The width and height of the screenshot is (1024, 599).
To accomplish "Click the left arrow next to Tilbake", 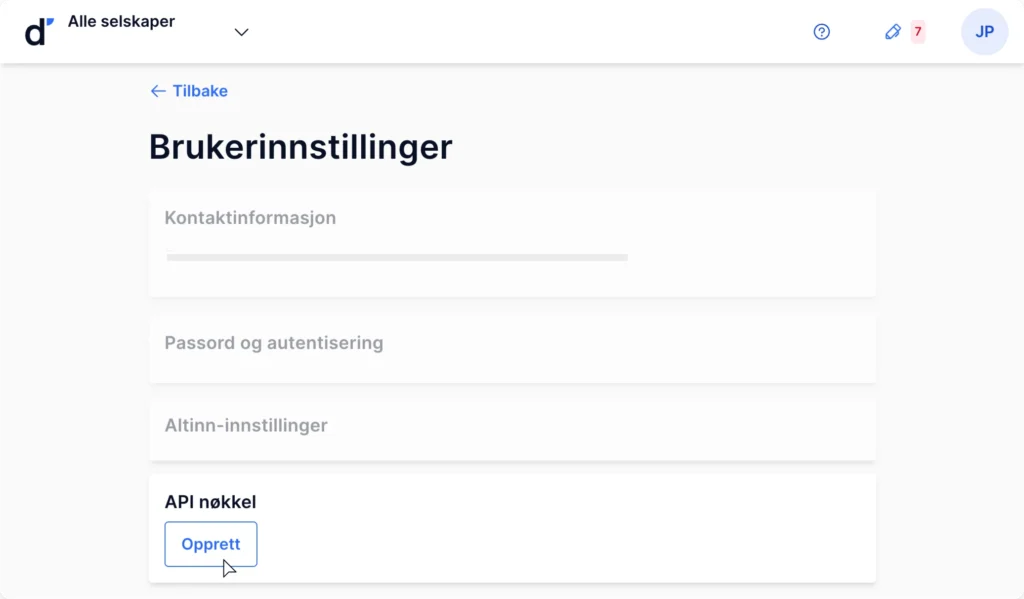I will [x=158, y=91].
